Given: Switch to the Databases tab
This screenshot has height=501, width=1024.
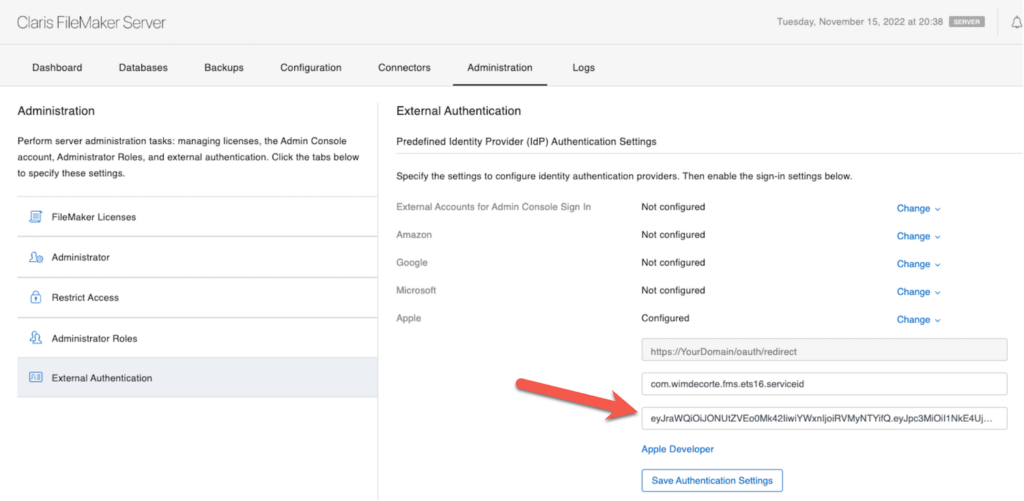Looking at the screenshot, I should click(x=143, y=67).
